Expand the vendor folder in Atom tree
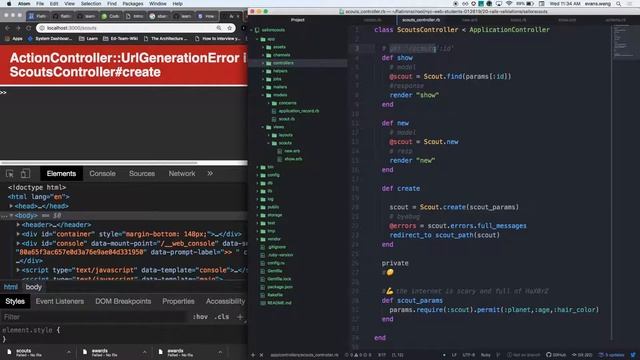The width and height of the screenshot is (640, 360). [257, 239]
